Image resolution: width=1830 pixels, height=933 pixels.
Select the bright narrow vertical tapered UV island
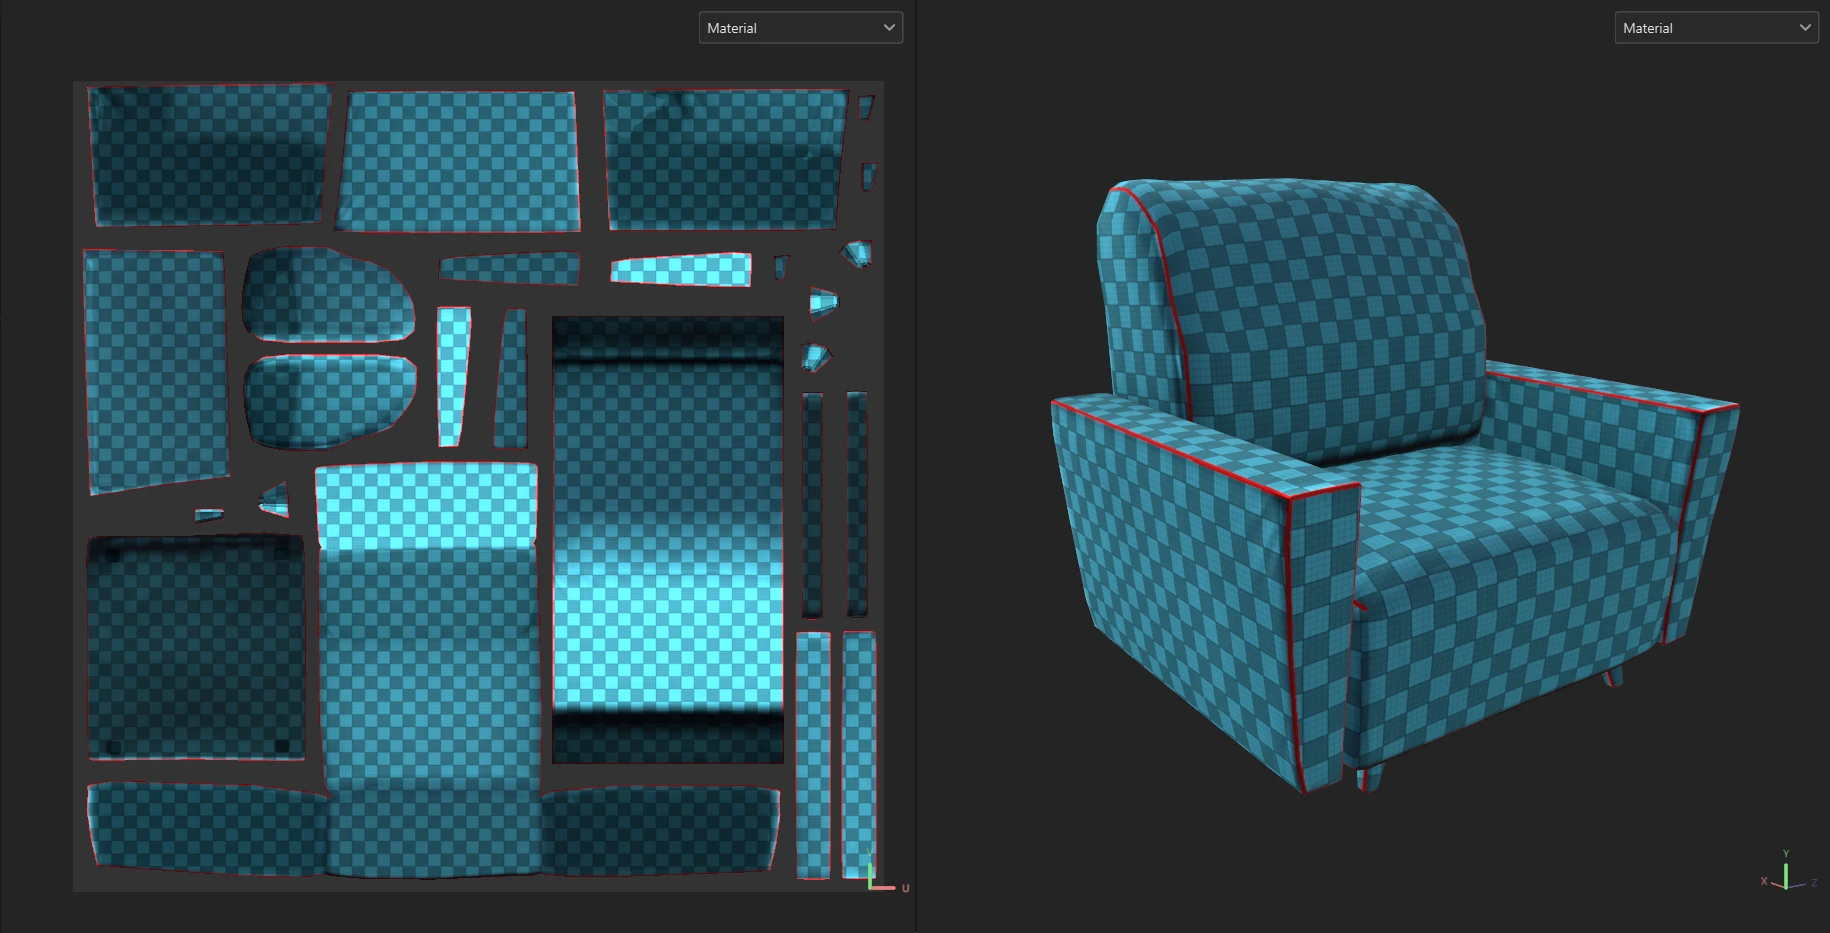pos(453,375)
